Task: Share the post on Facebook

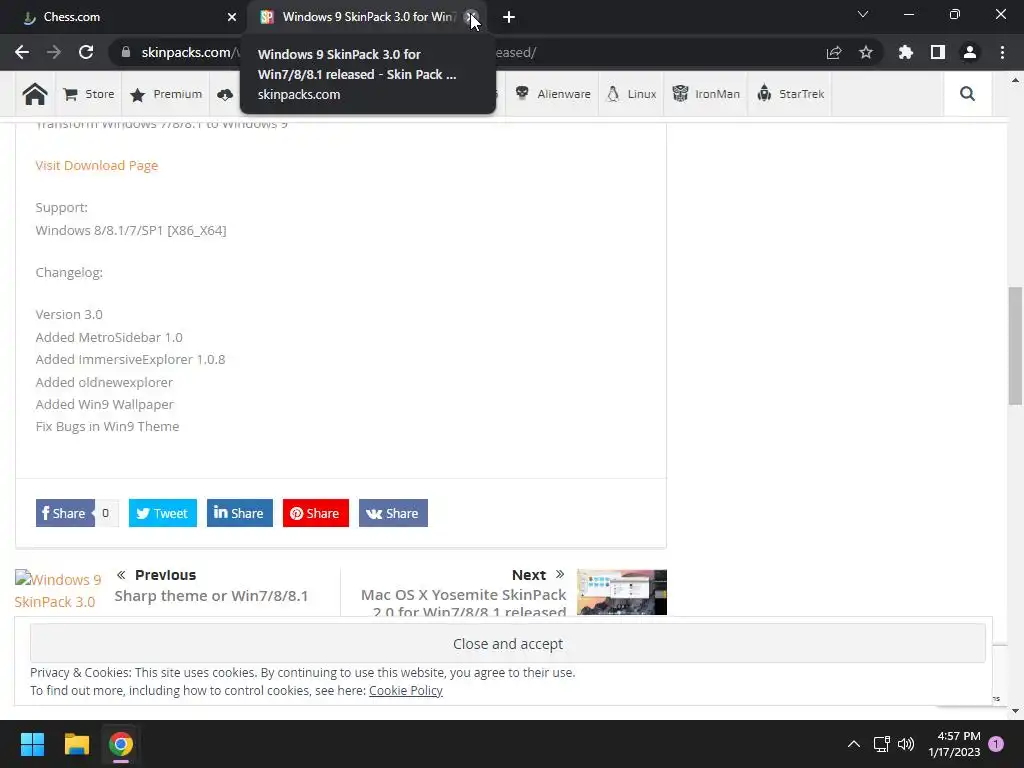Action: coord(65,513)
